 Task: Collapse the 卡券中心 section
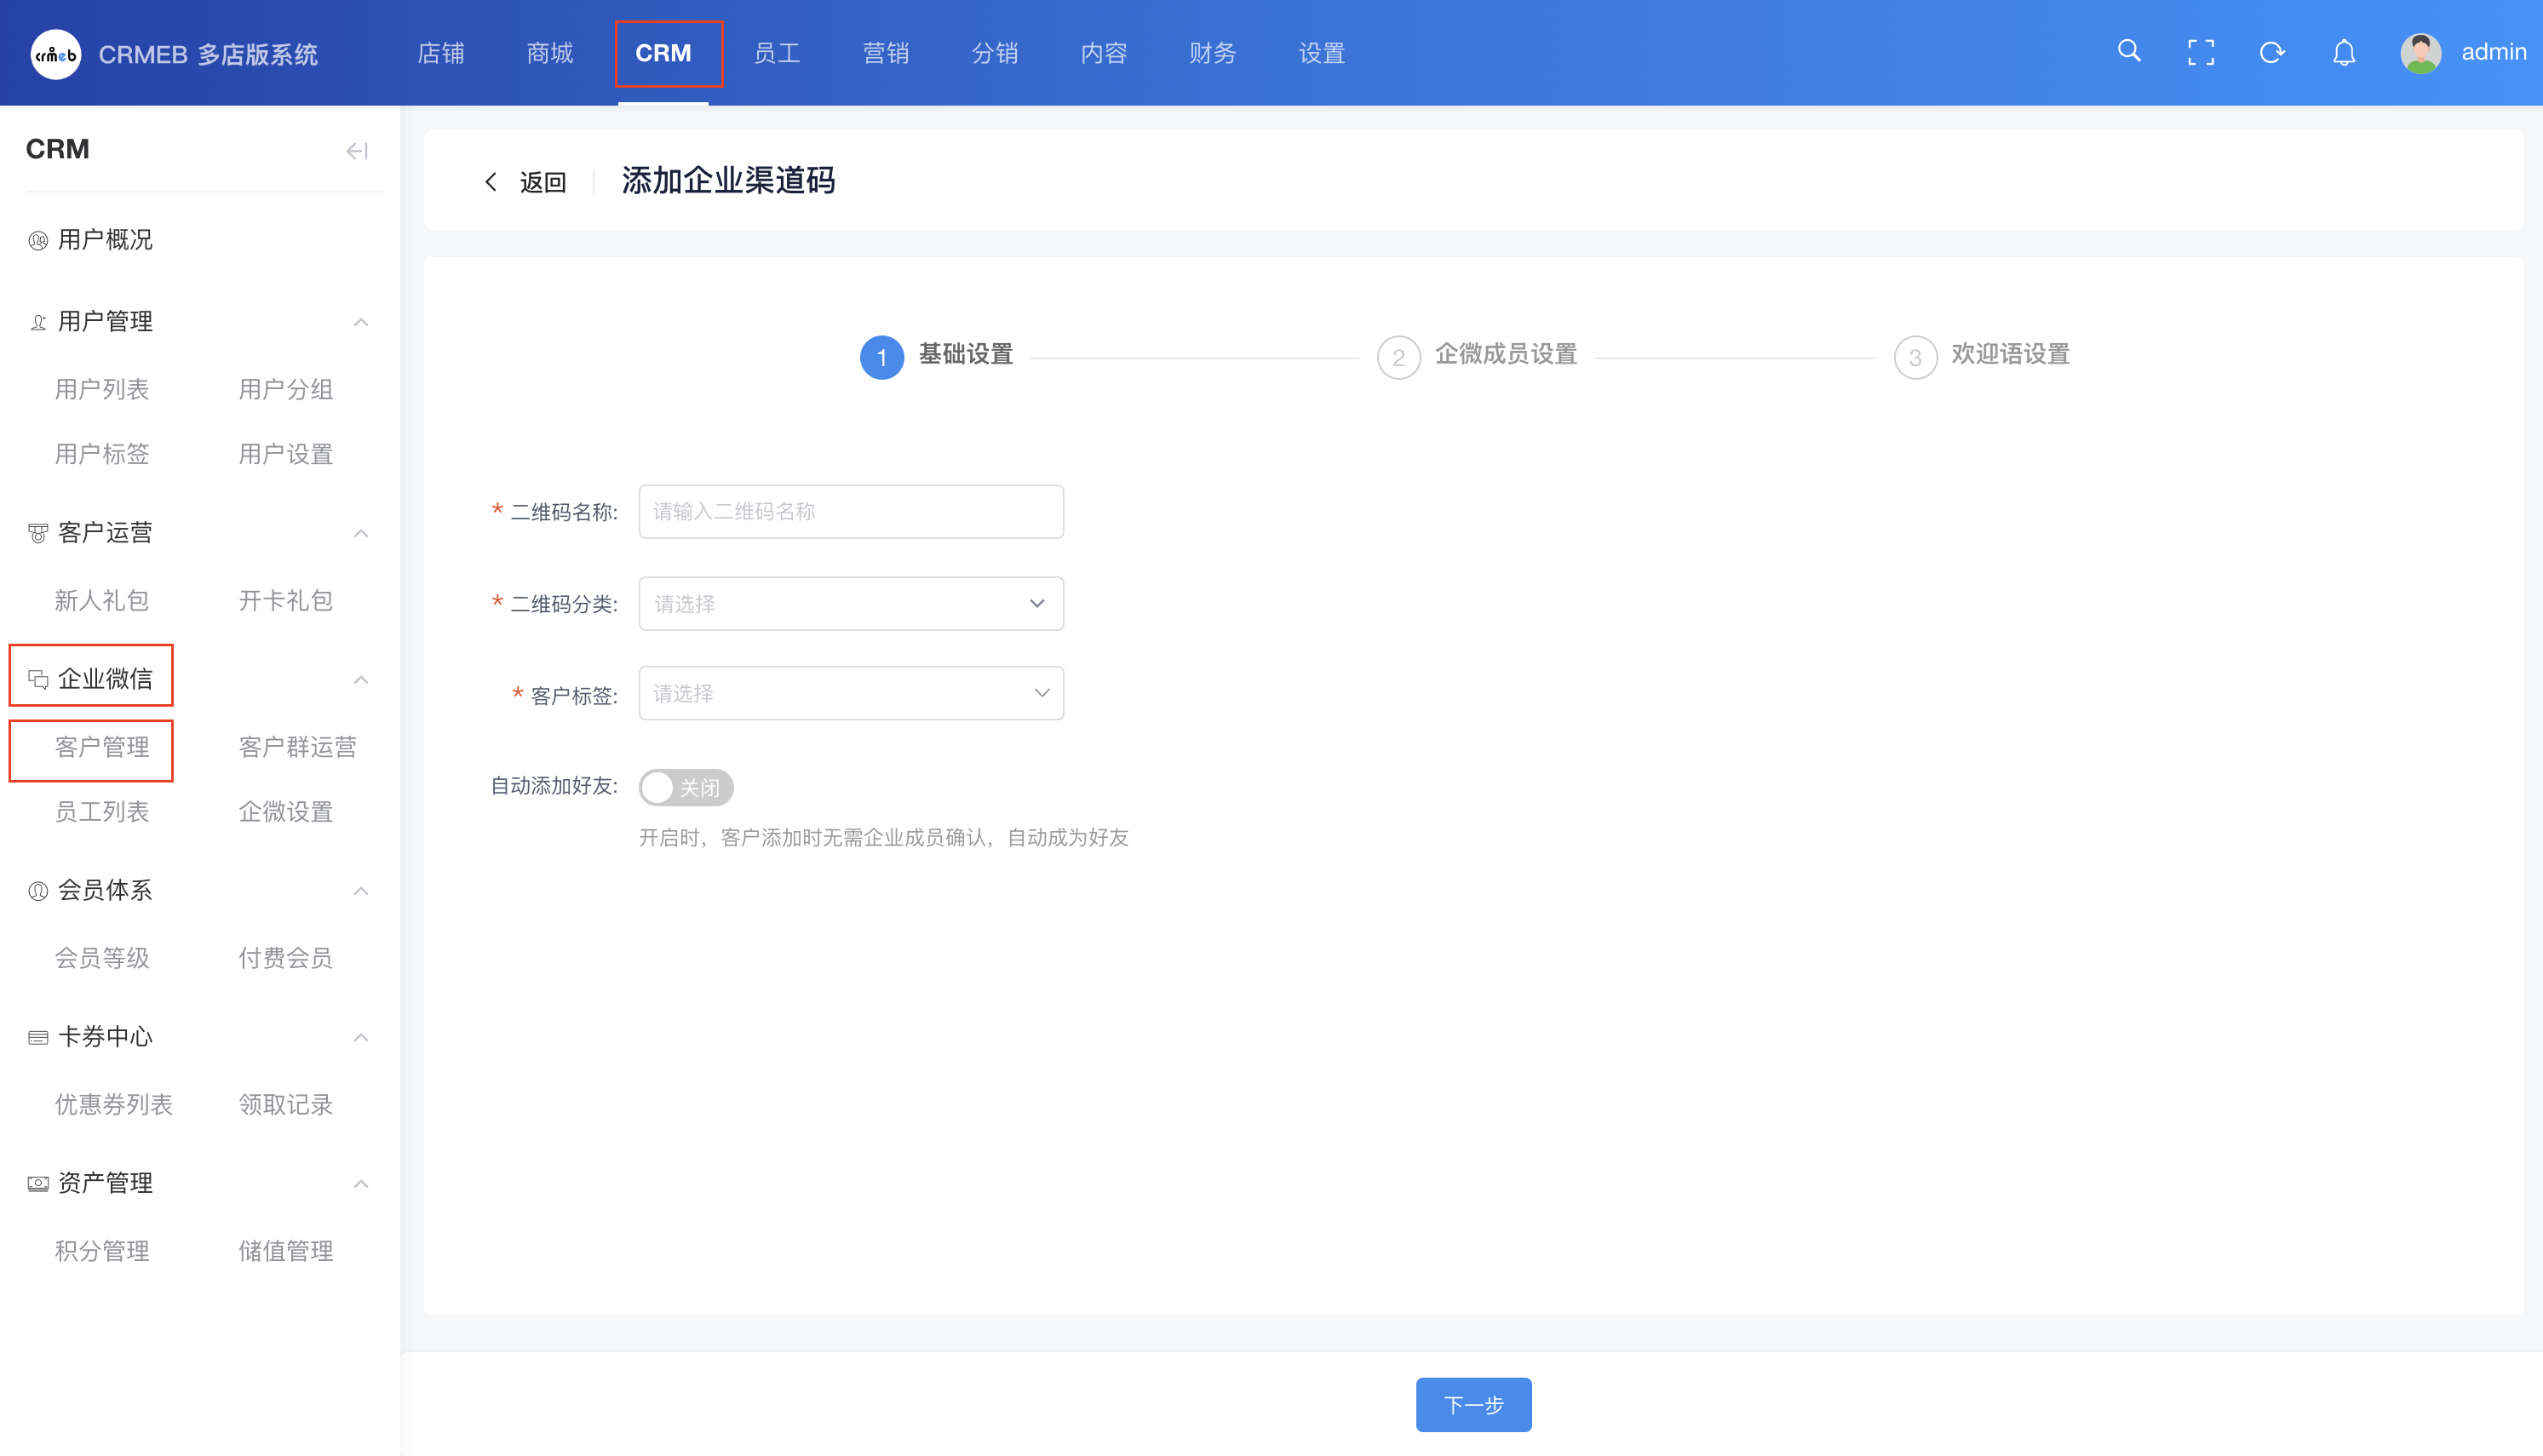tap(361, 1037)
